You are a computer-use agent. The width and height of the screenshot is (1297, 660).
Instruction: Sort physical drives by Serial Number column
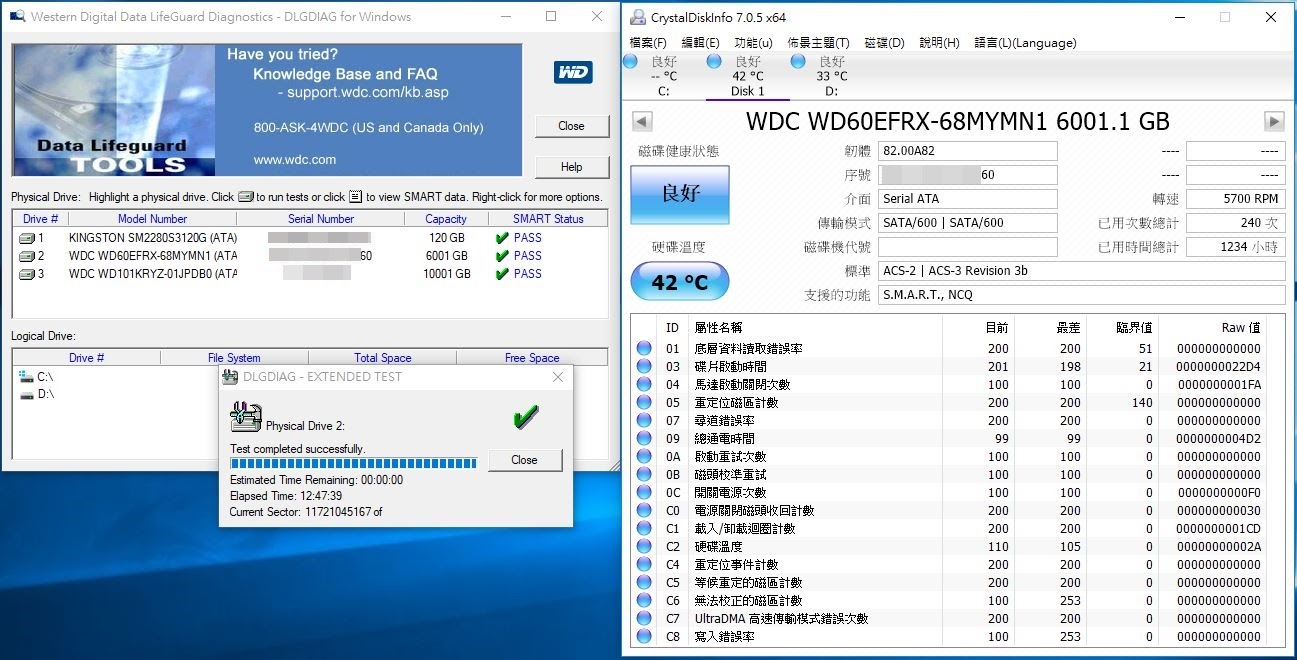pyautogui.click(x=320, y=219)
